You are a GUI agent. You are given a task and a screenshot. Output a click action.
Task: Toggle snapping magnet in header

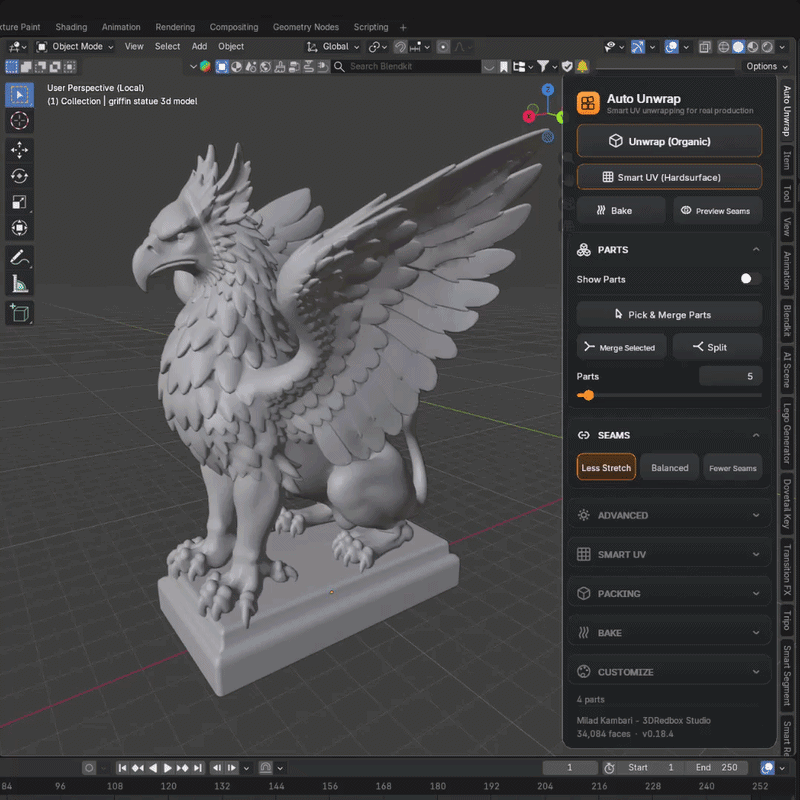tap(401, 47)
